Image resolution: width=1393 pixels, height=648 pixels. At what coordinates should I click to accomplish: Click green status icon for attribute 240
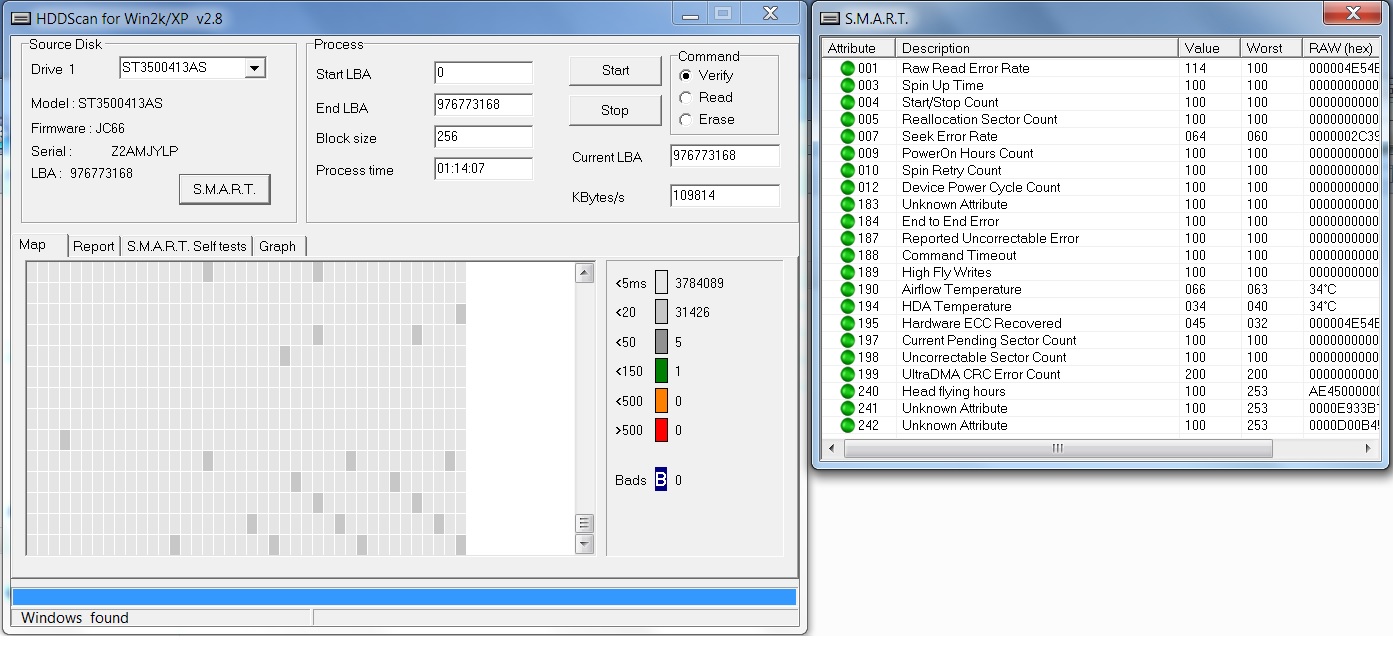tap(848, 391)
